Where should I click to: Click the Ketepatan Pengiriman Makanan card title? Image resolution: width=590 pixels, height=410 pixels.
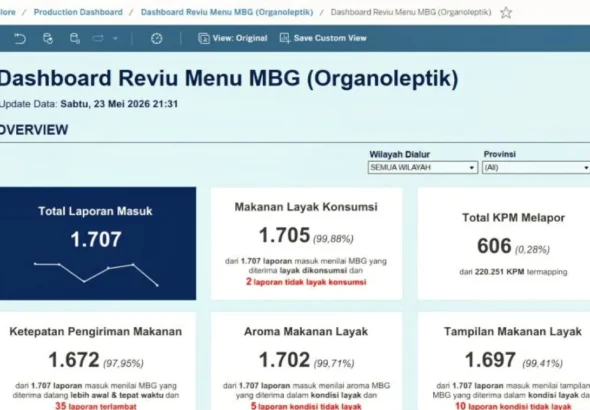[x=96, y=331]
